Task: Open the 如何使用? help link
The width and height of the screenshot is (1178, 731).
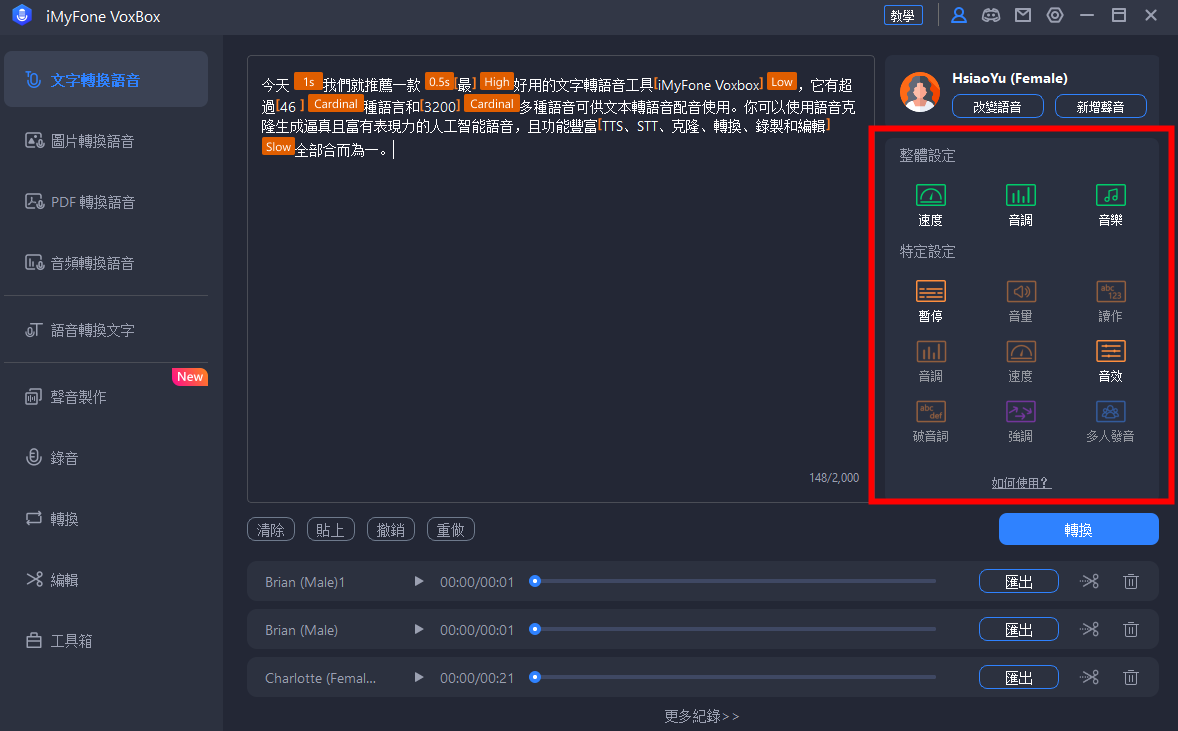Action: click(1021, 482)
